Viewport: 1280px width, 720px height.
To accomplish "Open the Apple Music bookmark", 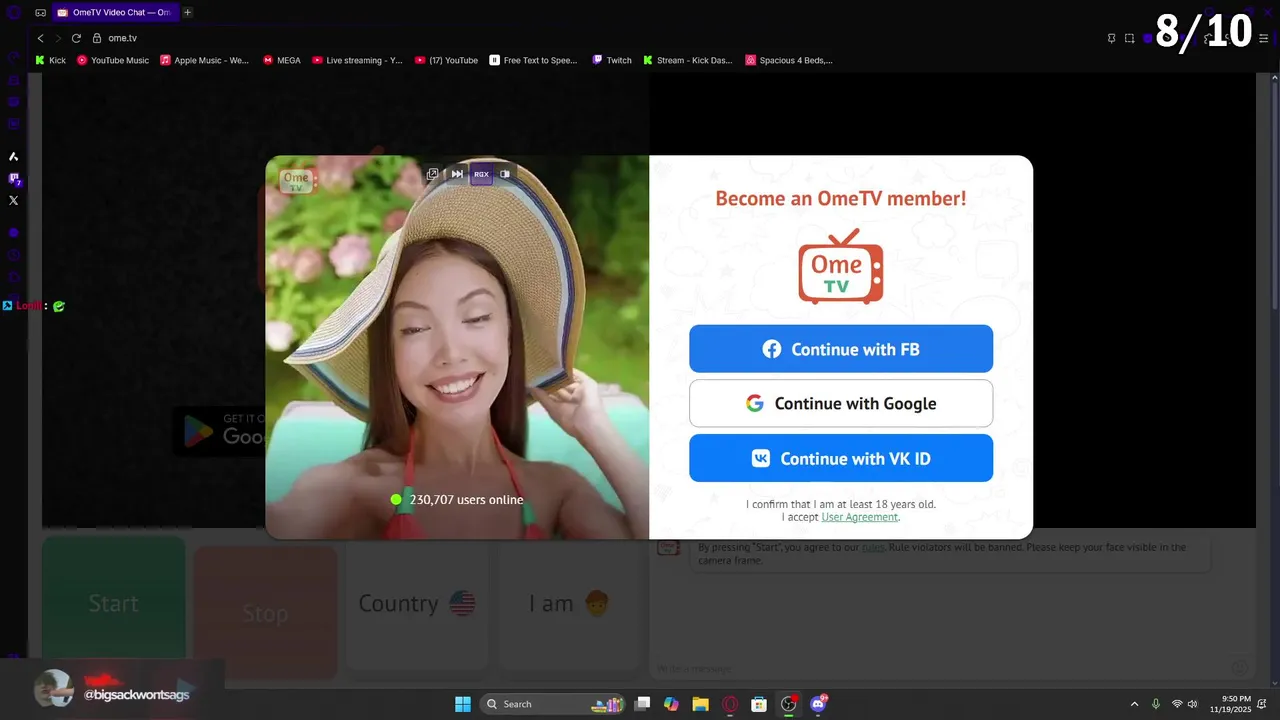I will 204,60.
